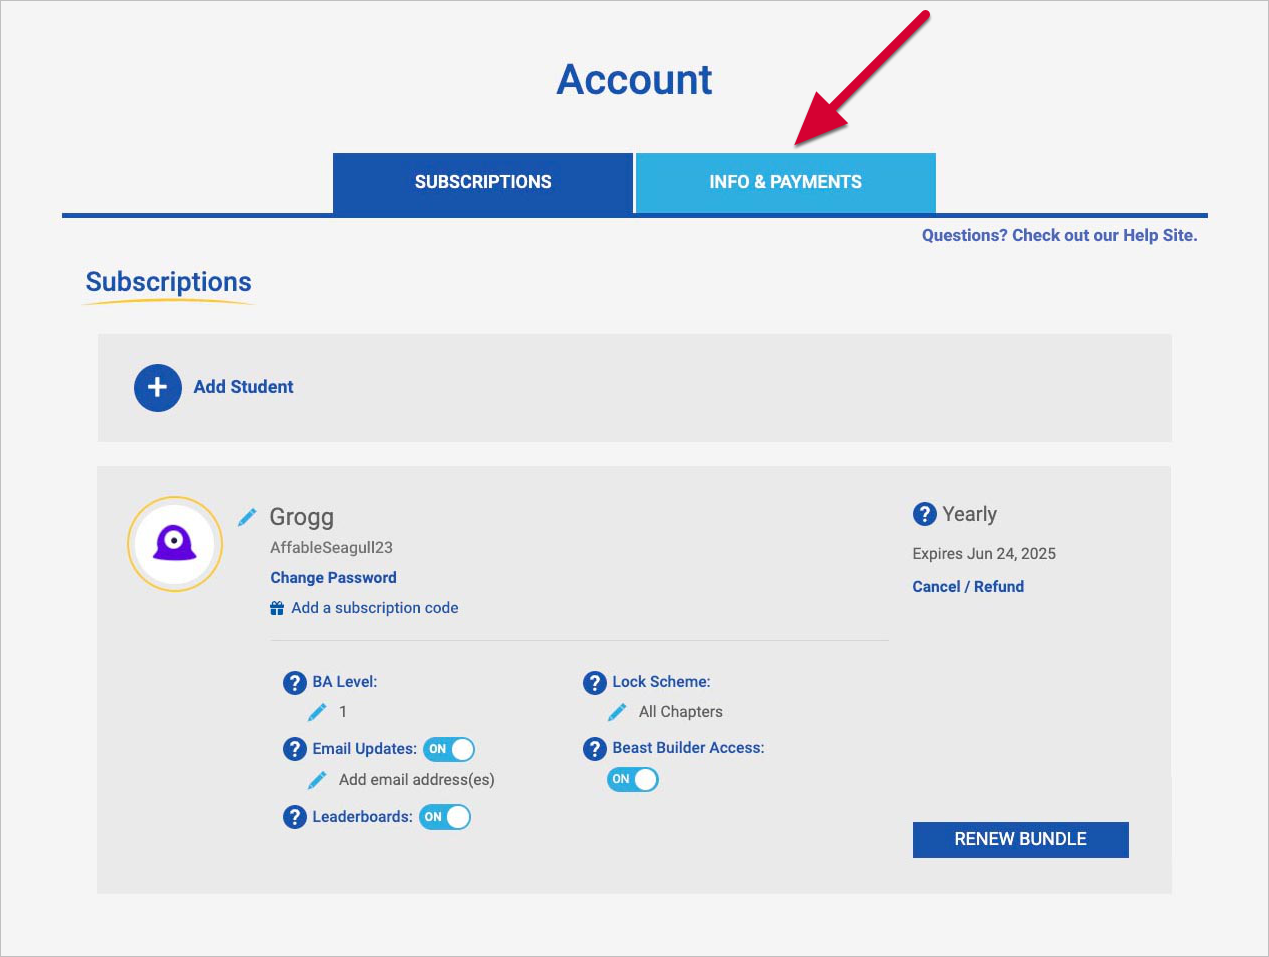Viewport: 1269px width, 957px height.
Task: Click Expires Jun 24, 2025 text
Action: [x=984, y=554]
